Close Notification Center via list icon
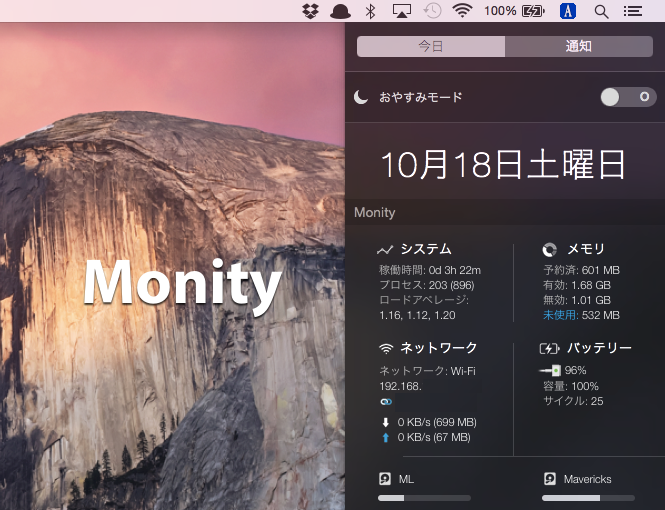 click(632, 11)
